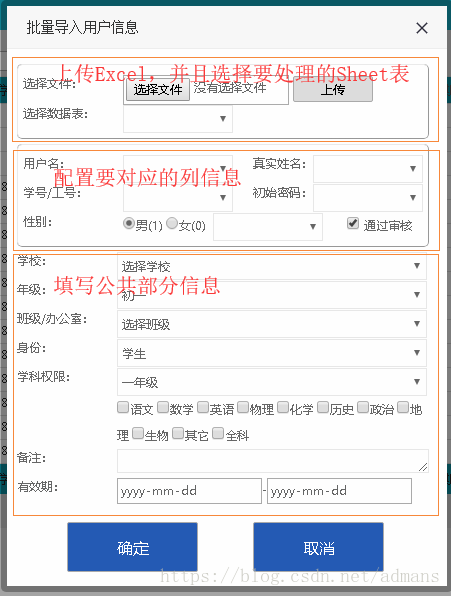Check the 历史 subject checkbox
This screenshot has width=451, height=596.
pos(323,407)
